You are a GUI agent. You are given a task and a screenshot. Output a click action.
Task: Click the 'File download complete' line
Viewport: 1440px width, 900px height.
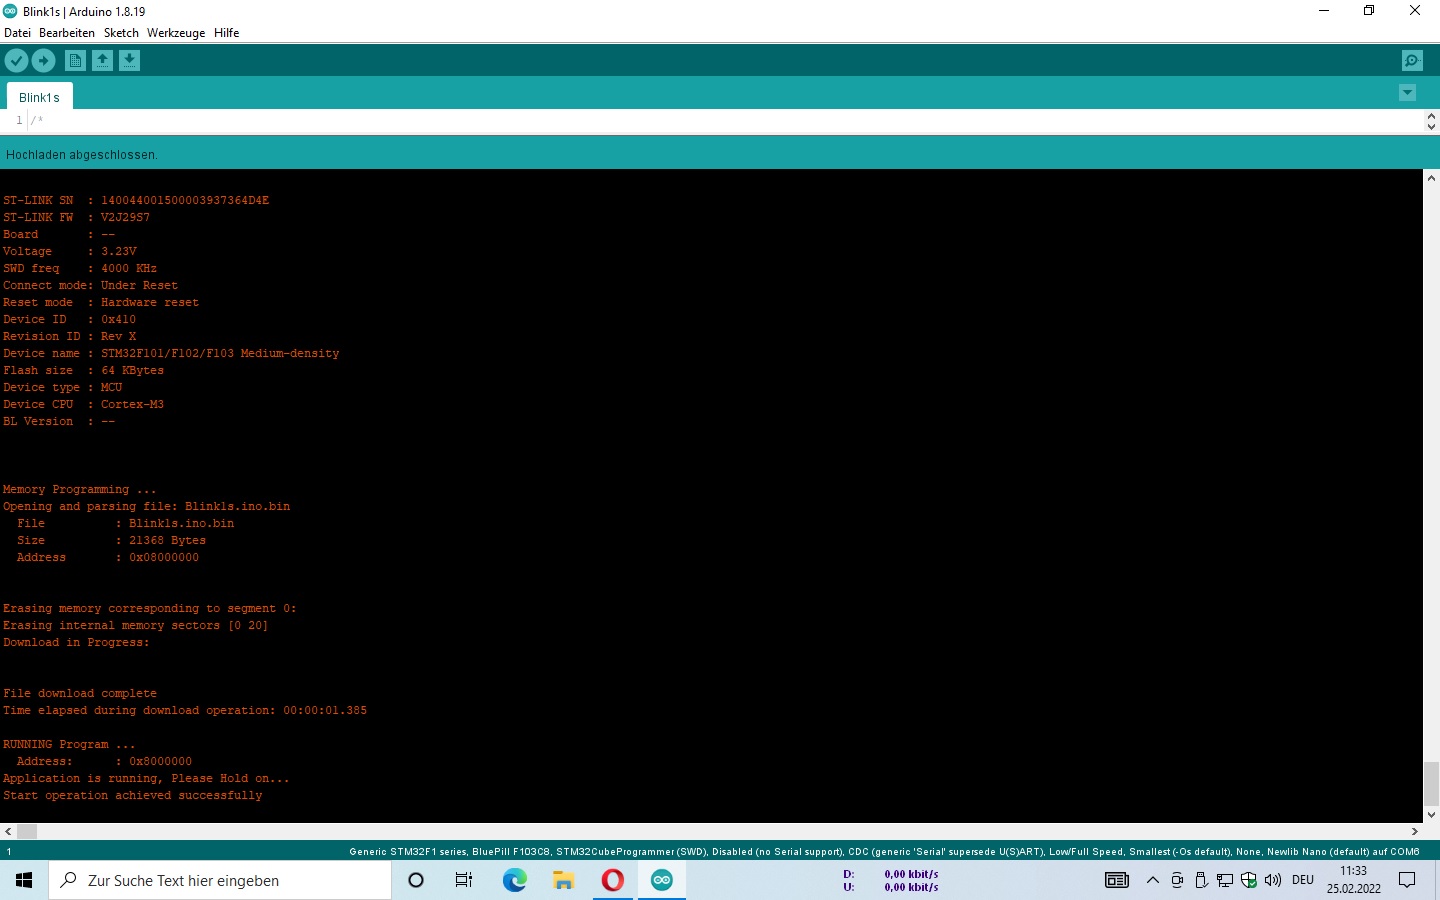80,693
